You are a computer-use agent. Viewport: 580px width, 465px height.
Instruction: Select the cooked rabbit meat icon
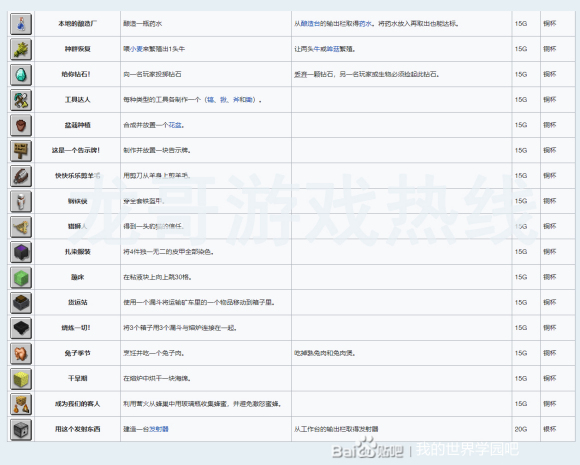click(21, 353)
